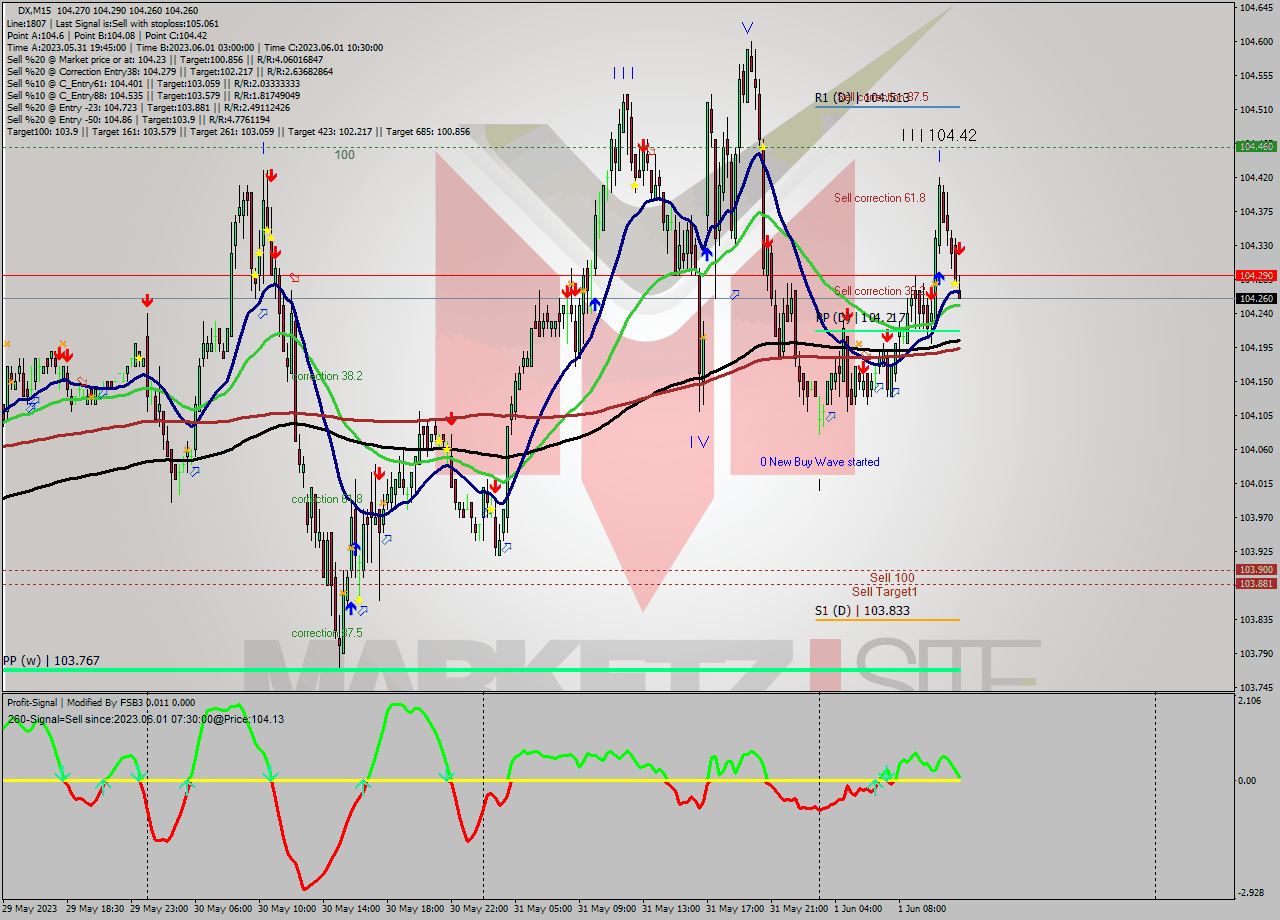Click the '30 May 14:00' time axis label

(351, 909)
